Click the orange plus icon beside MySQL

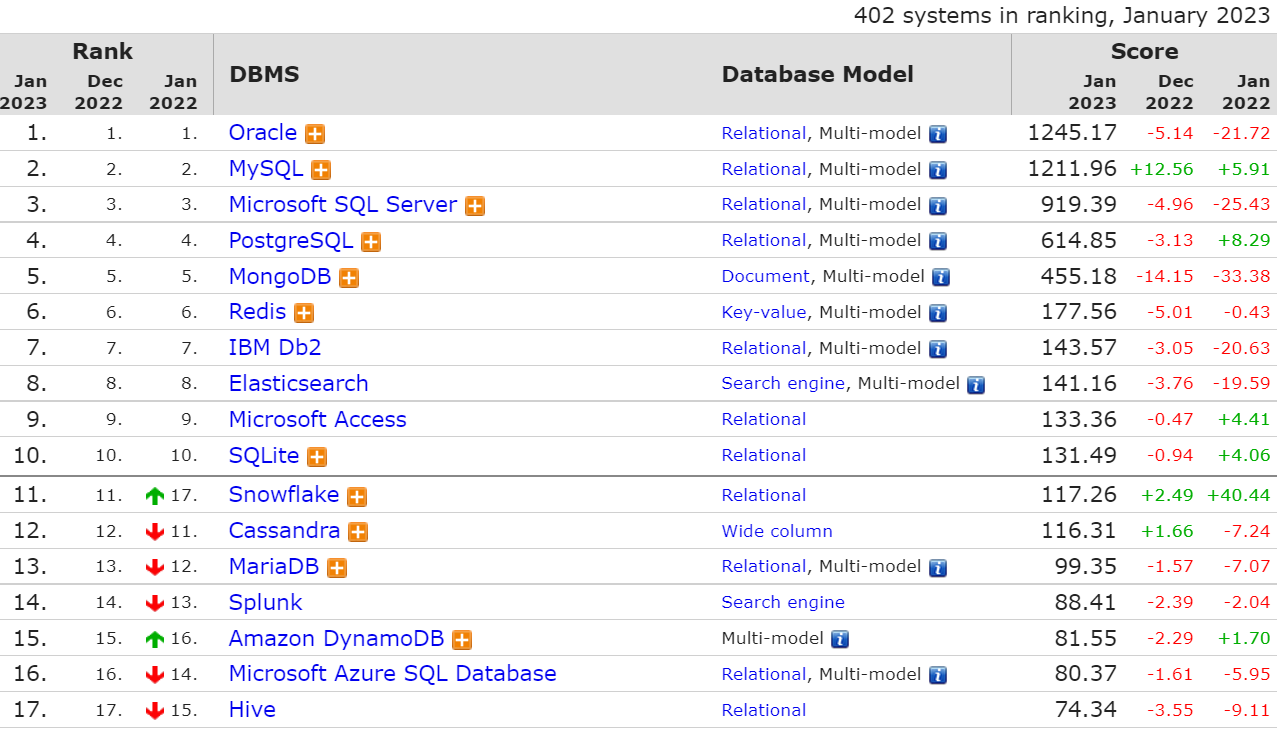[x=321, y=170]
